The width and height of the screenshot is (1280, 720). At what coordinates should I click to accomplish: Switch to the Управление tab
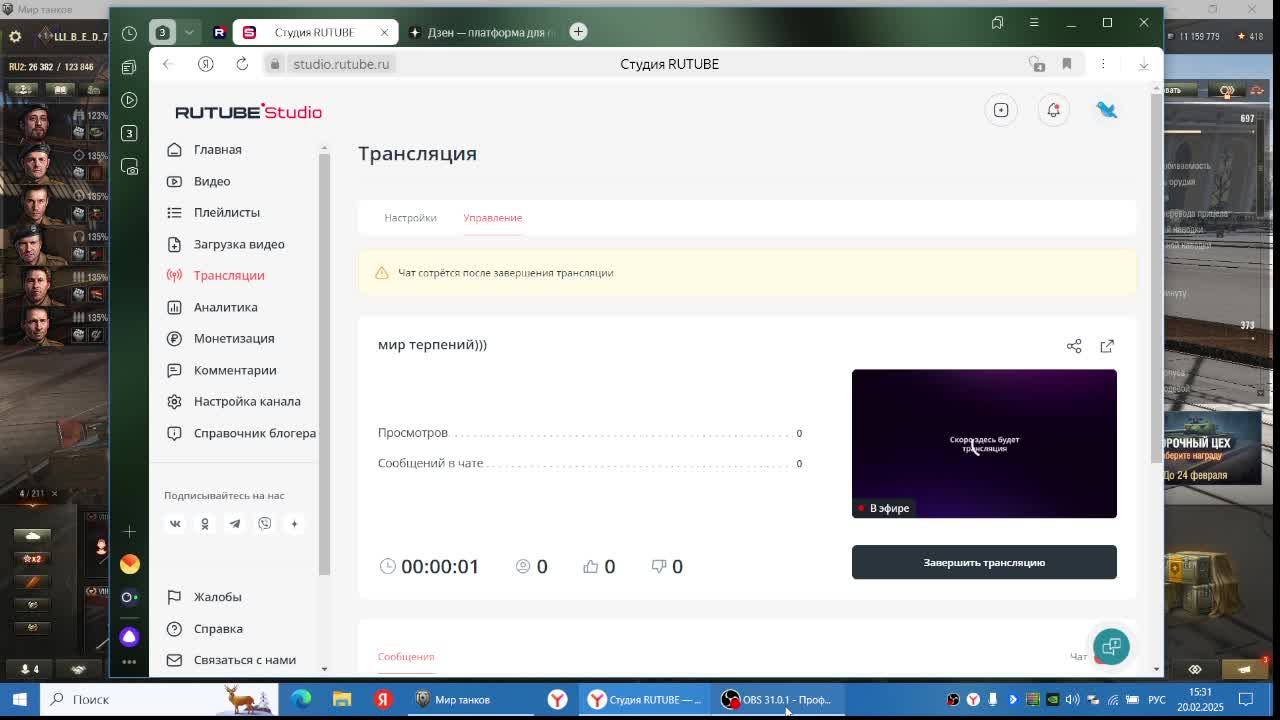coord(492,217)
